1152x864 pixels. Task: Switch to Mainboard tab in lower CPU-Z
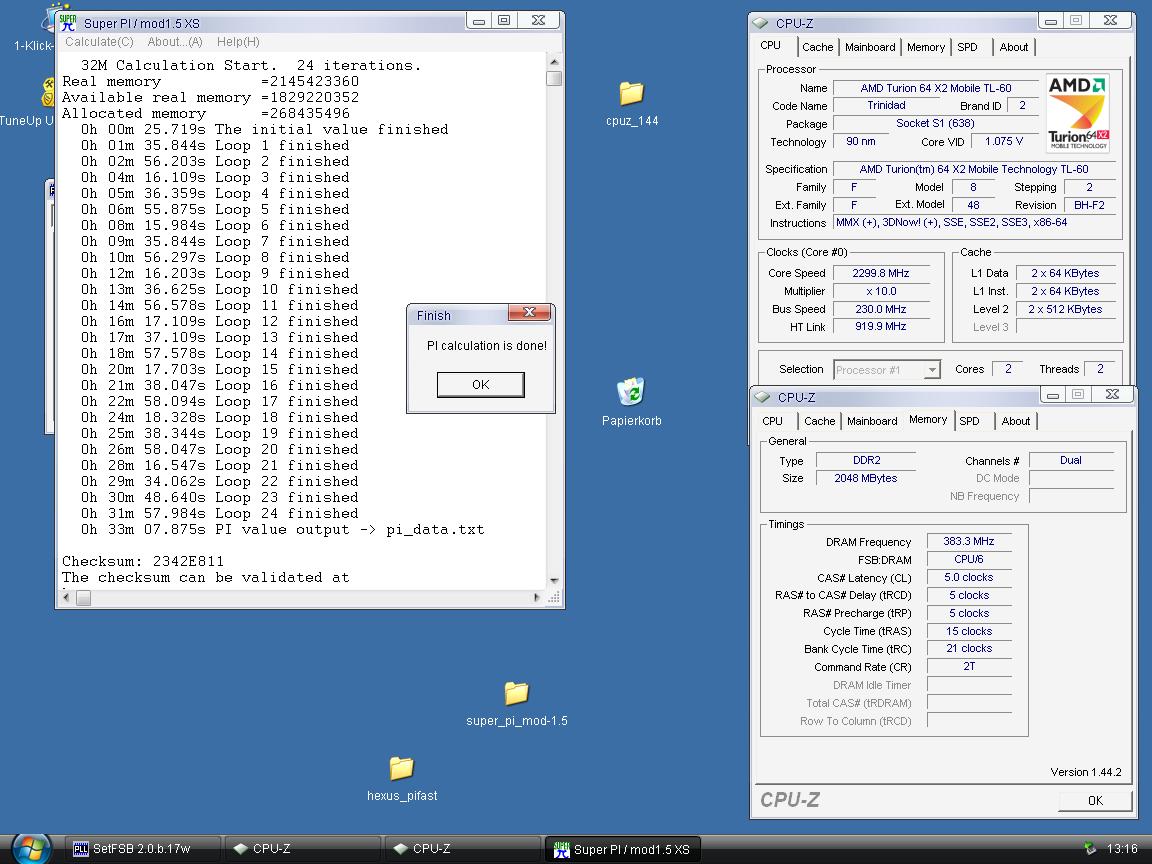coord(872,421)
